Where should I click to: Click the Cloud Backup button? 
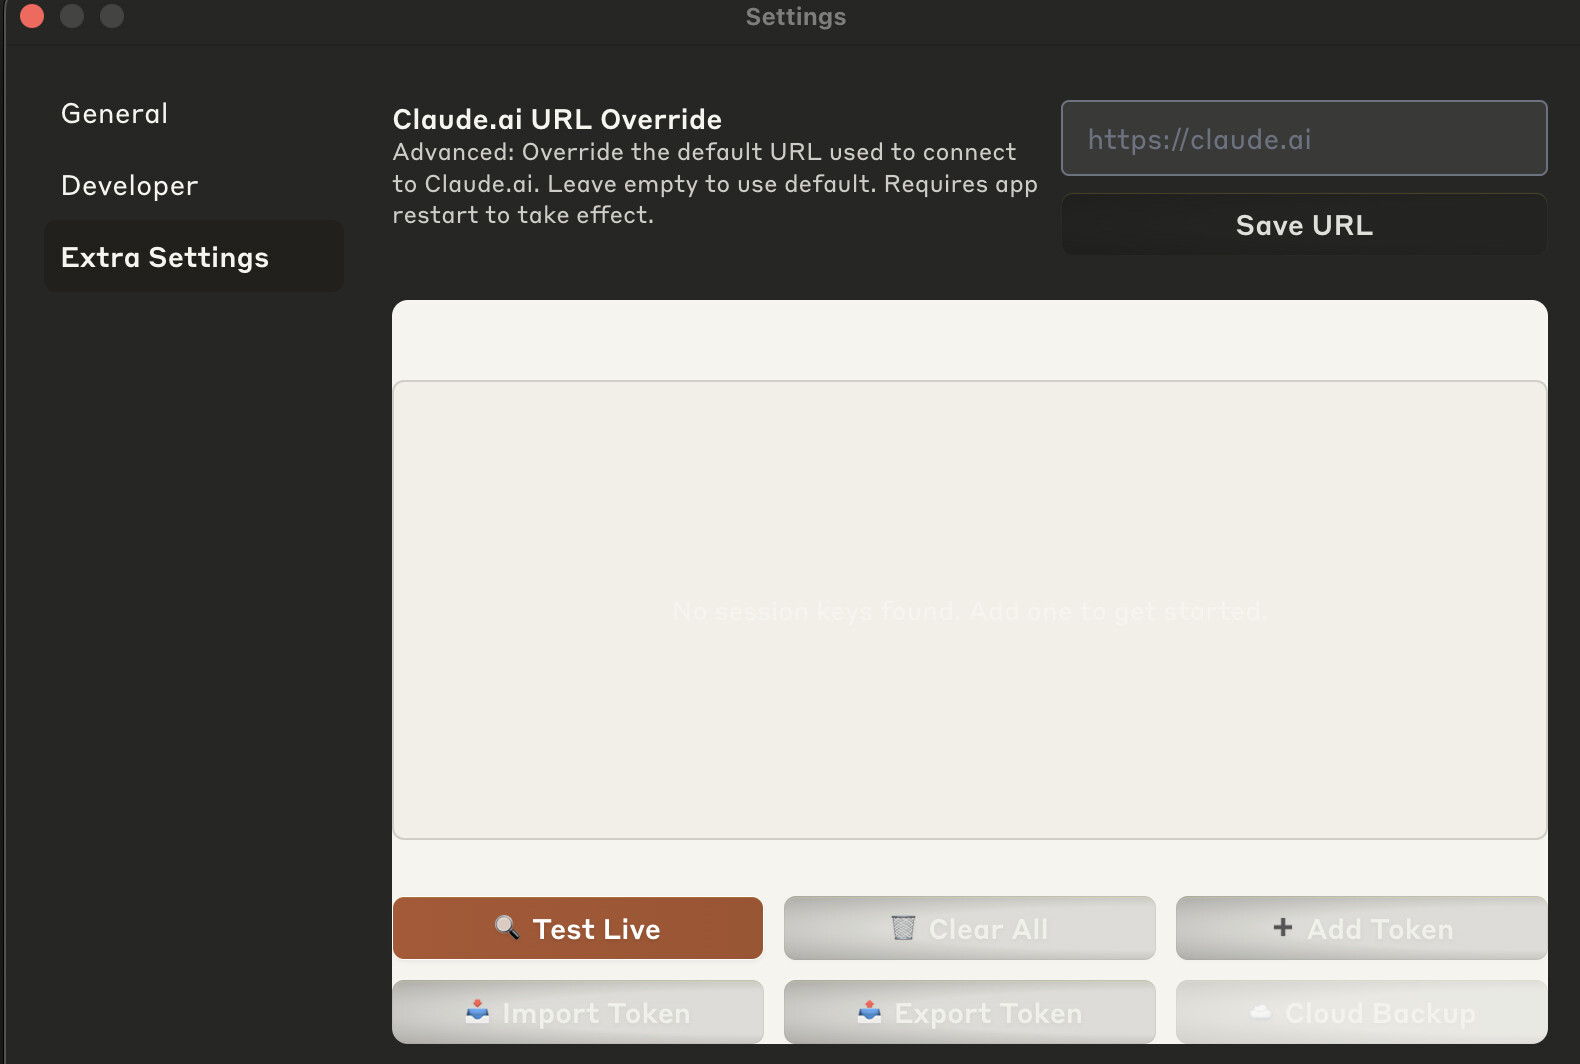click(1362, 1012)
